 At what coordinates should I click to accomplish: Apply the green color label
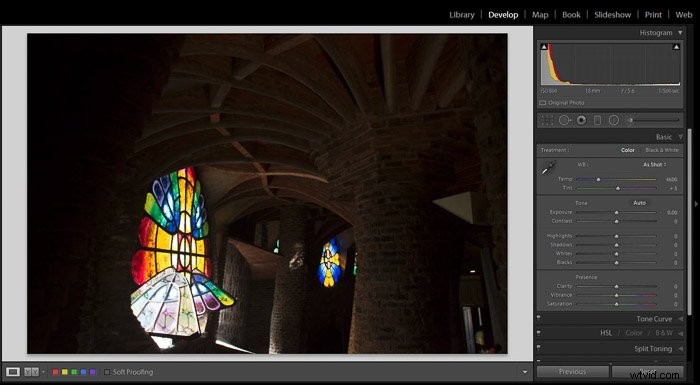click(74, 372)
